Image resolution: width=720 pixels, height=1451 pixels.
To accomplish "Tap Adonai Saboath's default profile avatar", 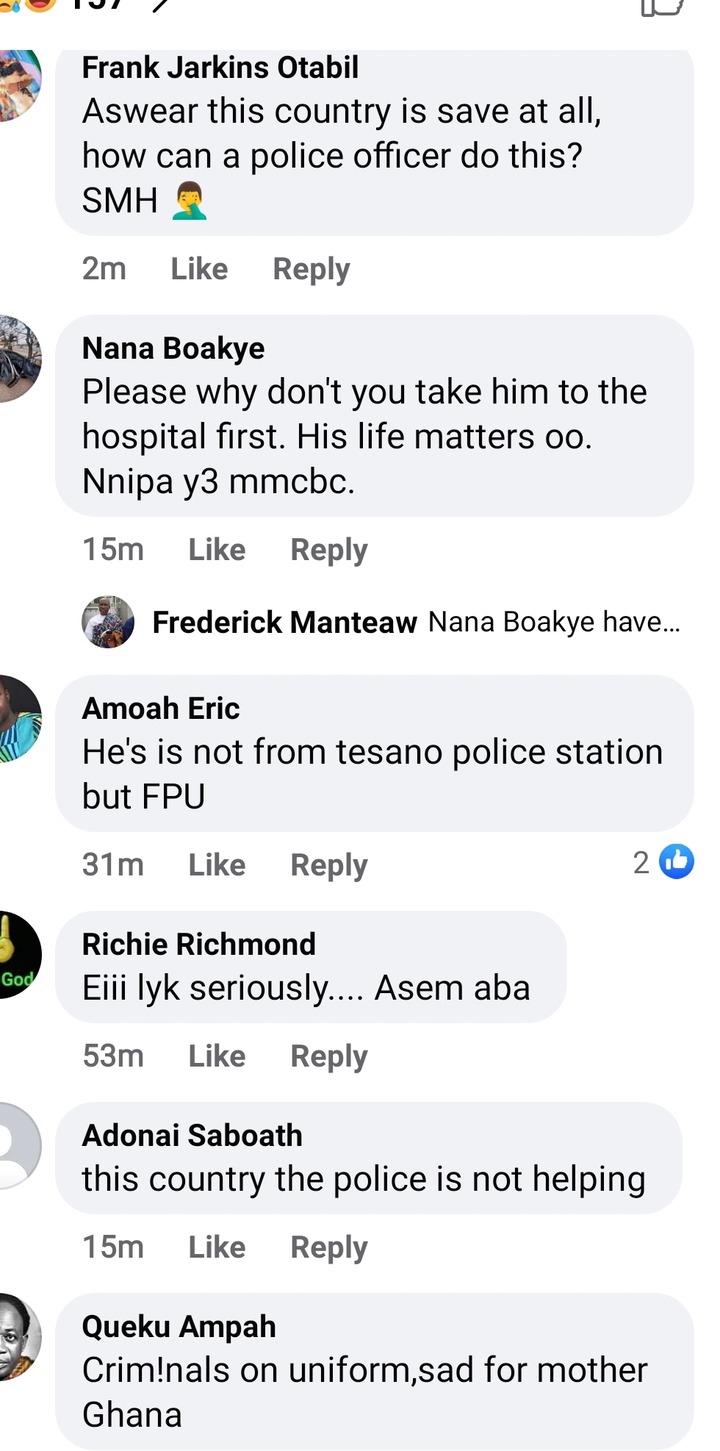I will tap(18, 1145).
